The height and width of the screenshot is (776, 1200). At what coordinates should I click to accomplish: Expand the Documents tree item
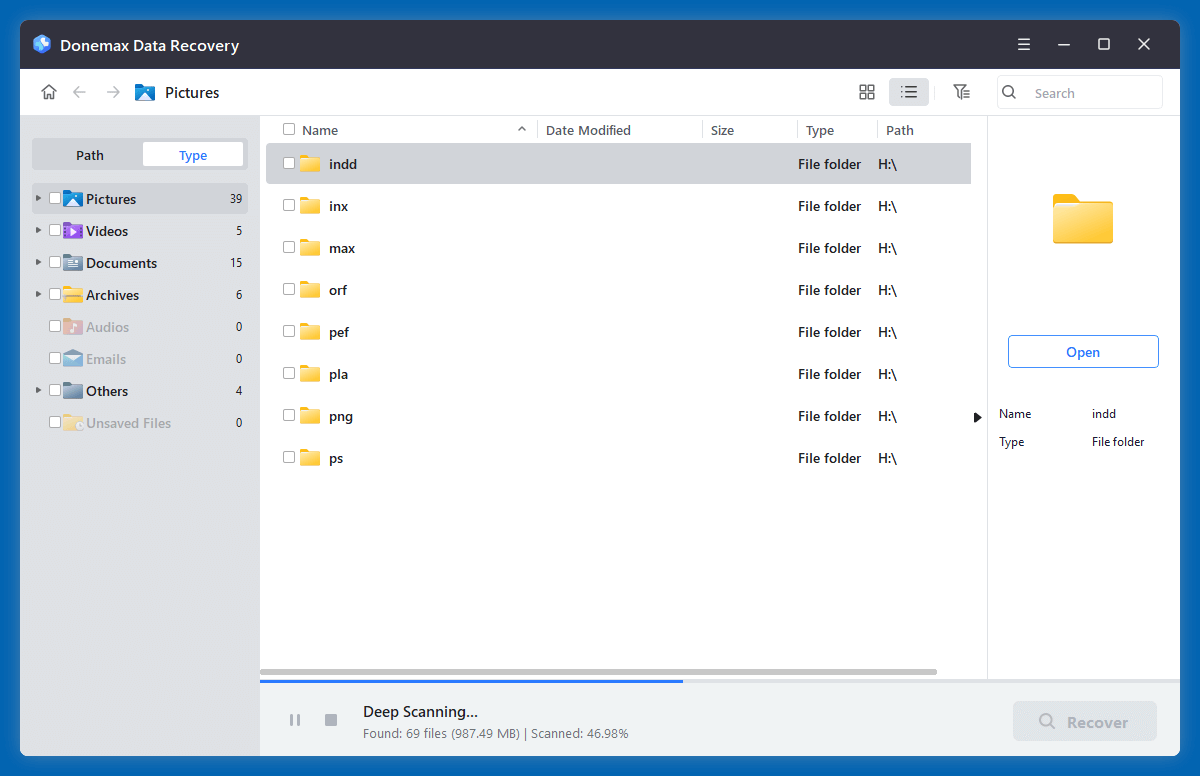39,262
